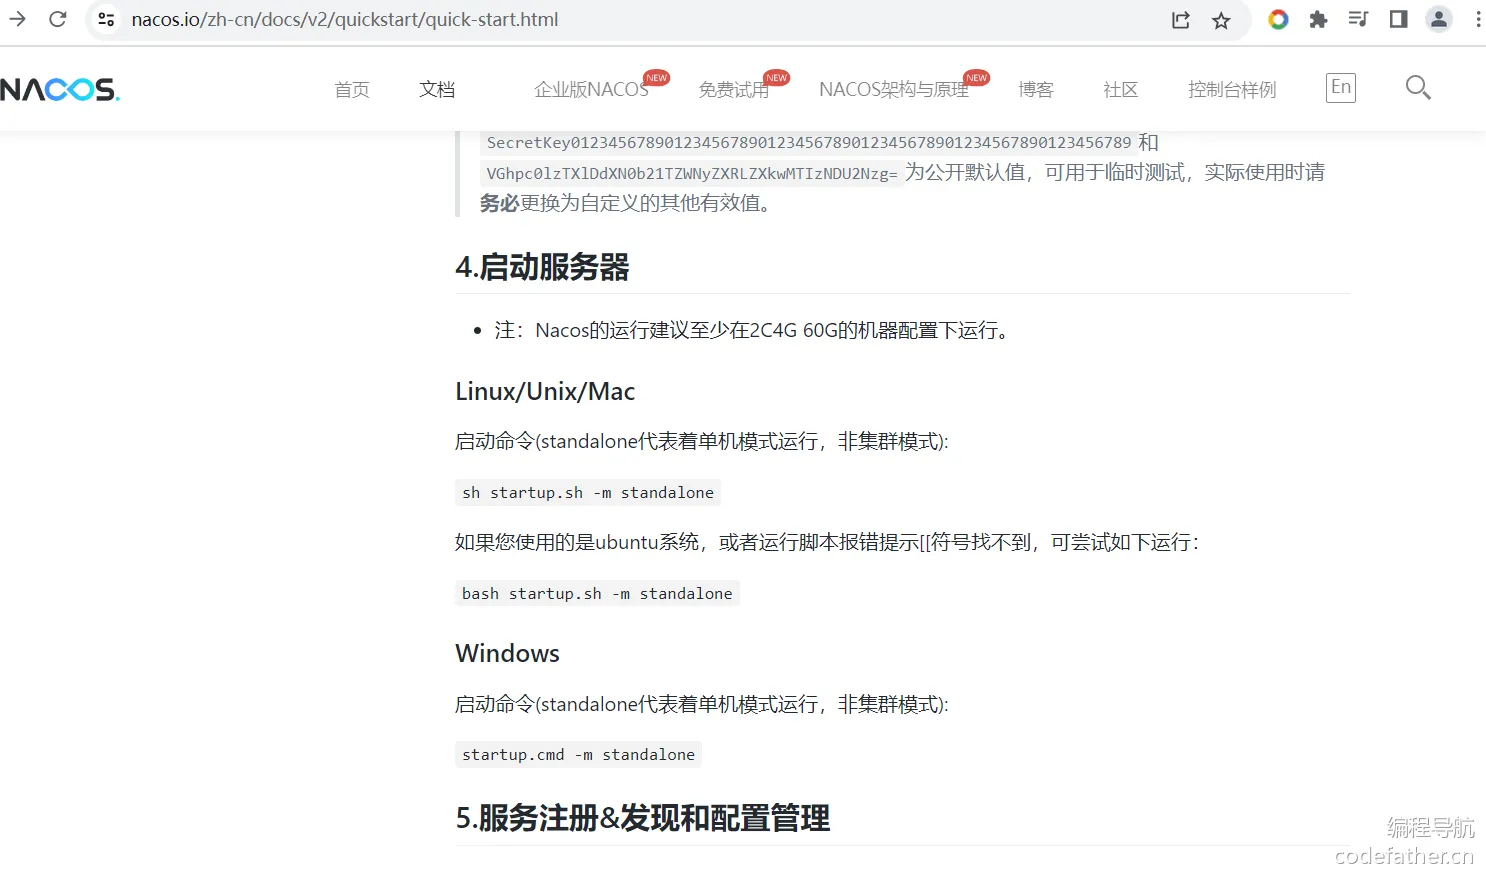The height and width of the screenshot is (880, 1486).
Task: Click the startup sentence under Windows
Action: (702, 704)
